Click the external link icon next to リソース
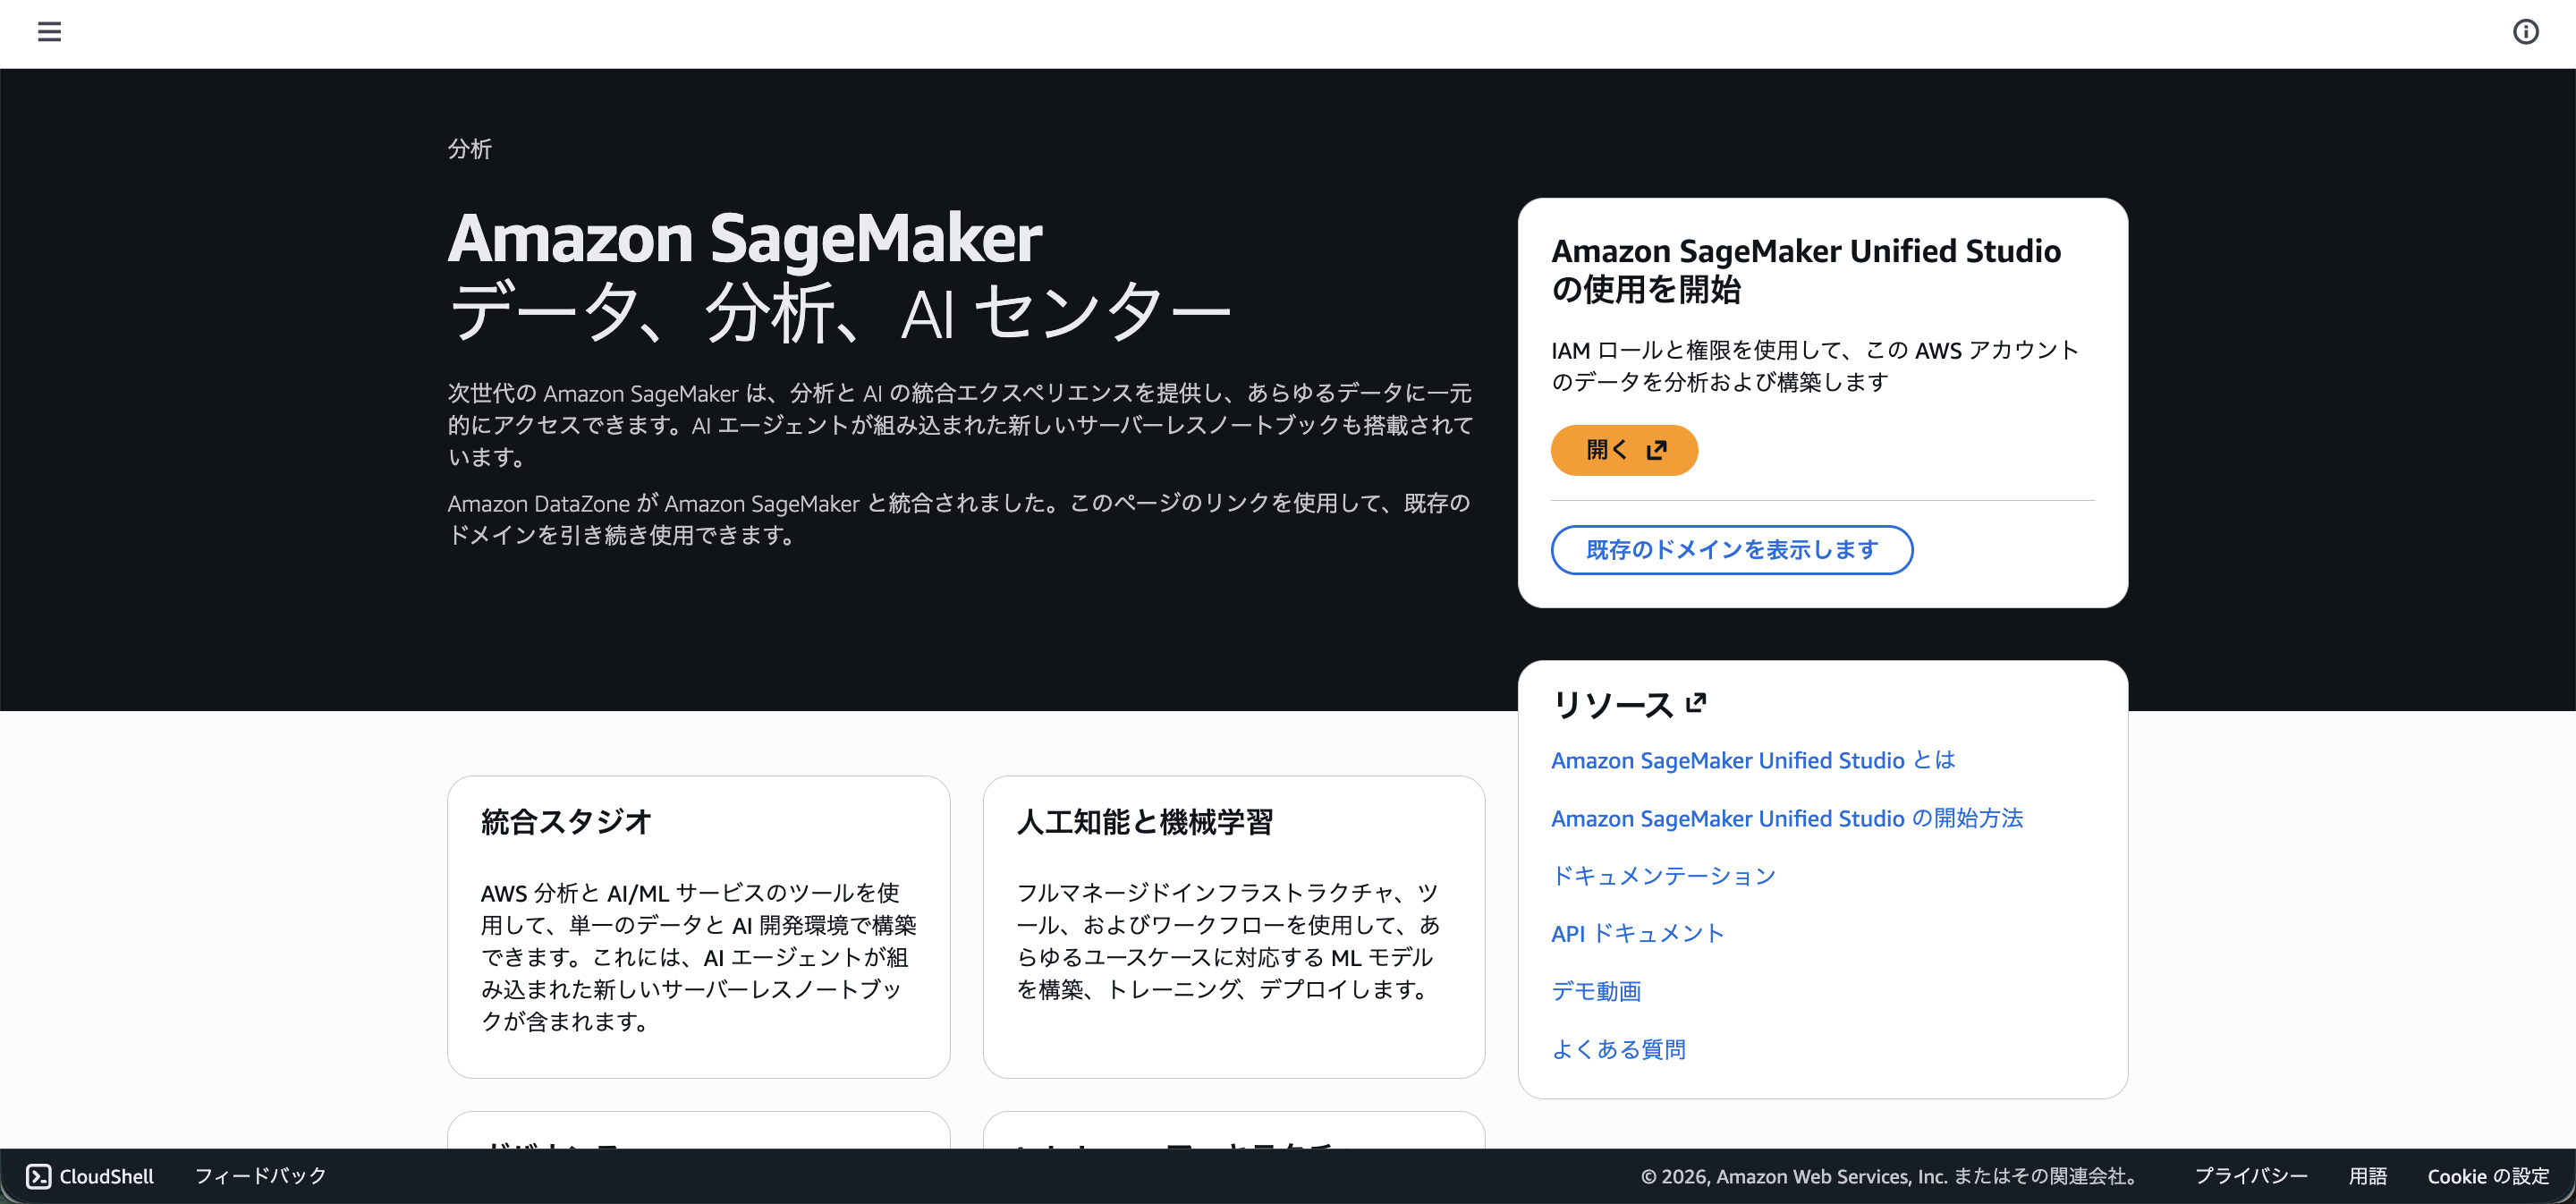 (x=1695, y=703)
